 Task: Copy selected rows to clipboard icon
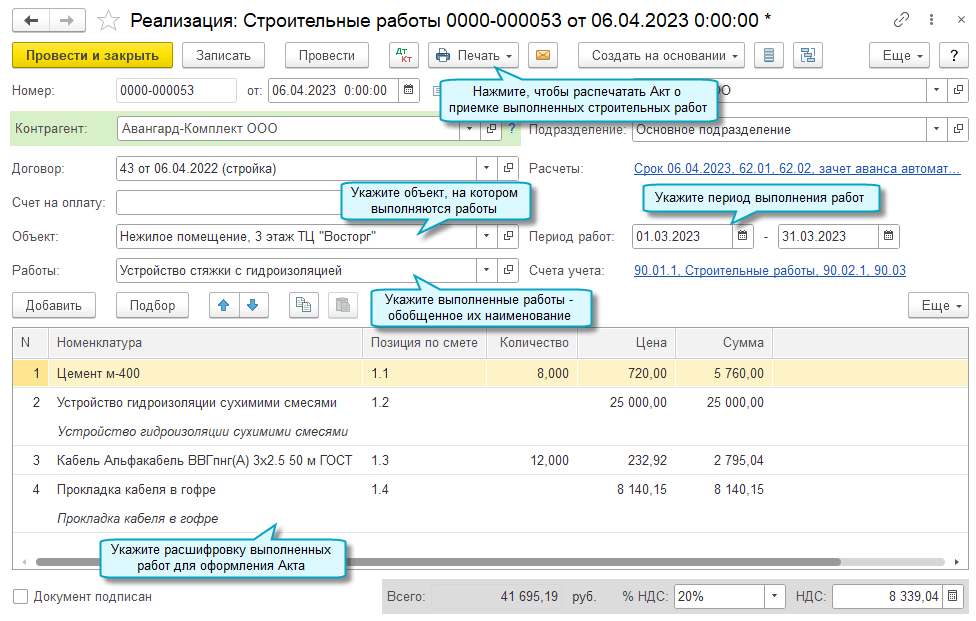coord(304,306)
